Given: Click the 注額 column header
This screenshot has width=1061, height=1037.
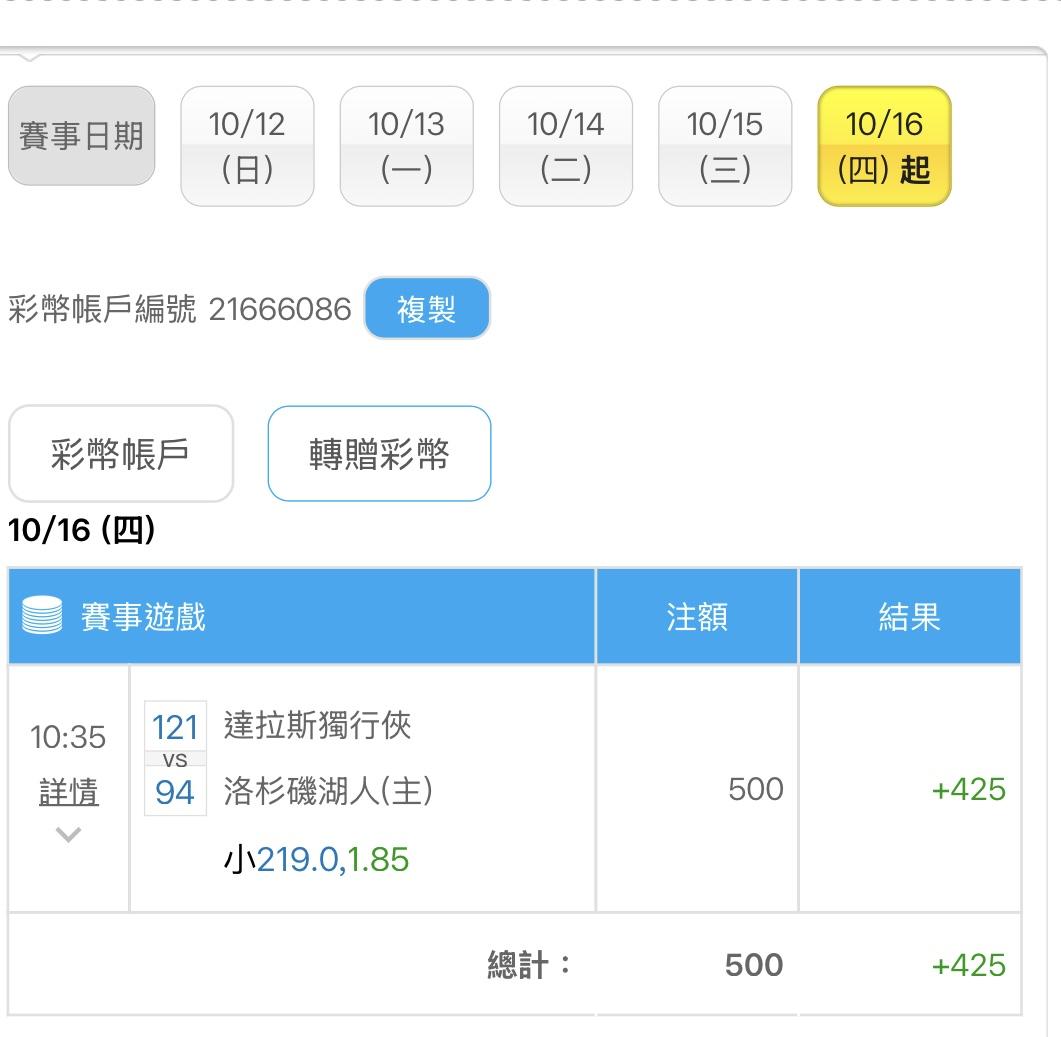Looking at the screenshot, I should tap(696, 616).
